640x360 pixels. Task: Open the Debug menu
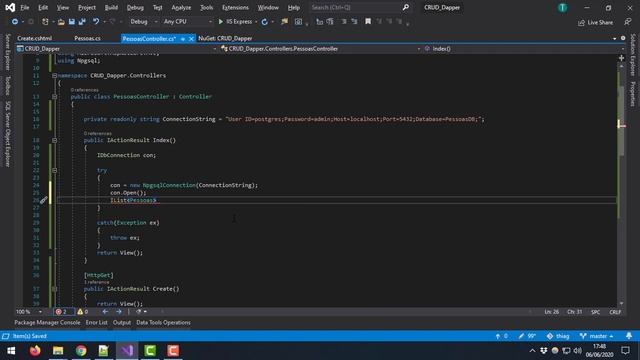[135, 7]
